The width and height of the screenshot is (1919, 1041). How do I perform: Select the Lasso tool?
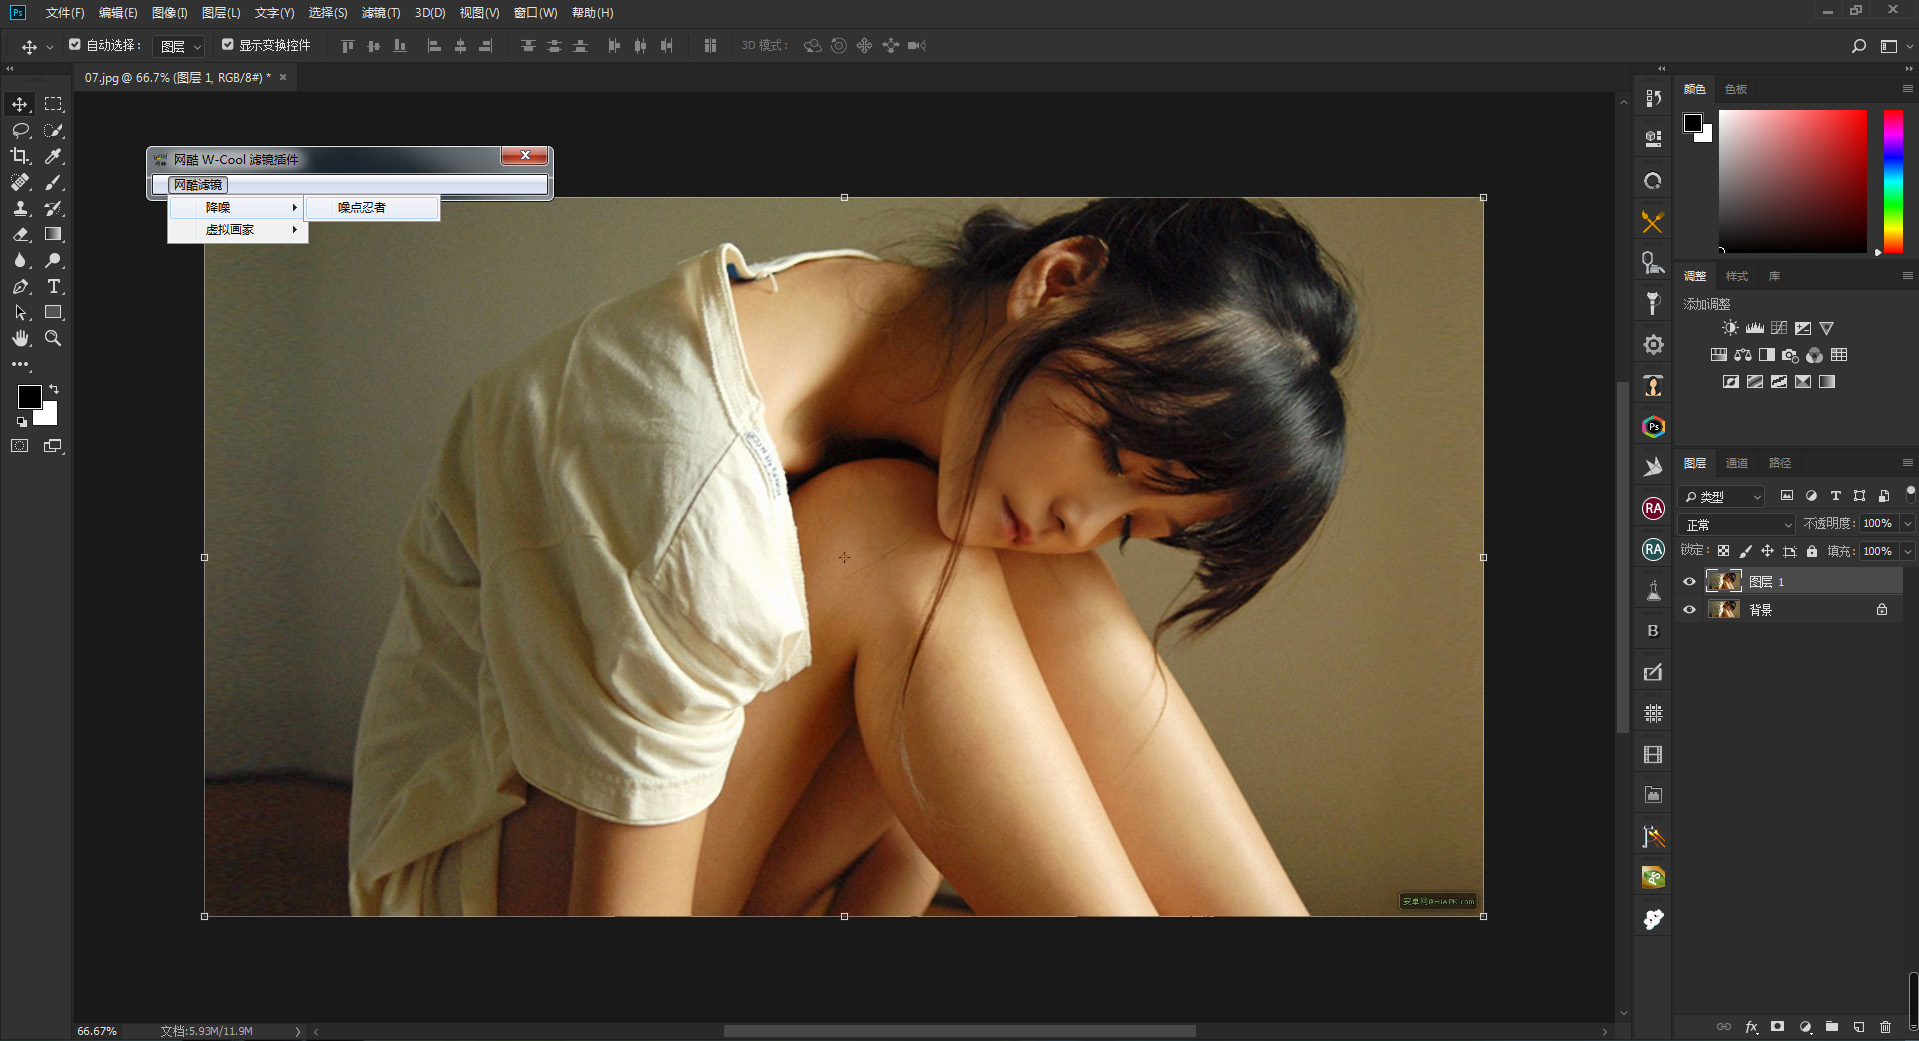pyautogui.click(x=20, y=130)
